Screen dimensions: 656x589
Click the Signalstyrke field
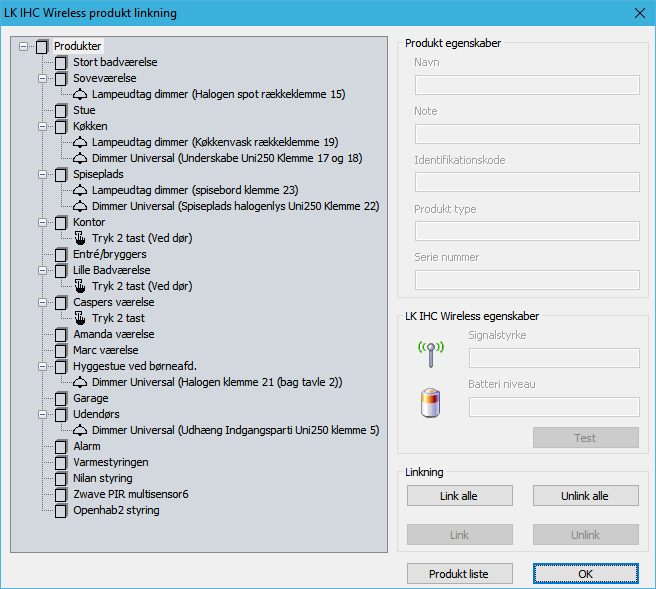(x=554, y=358)
